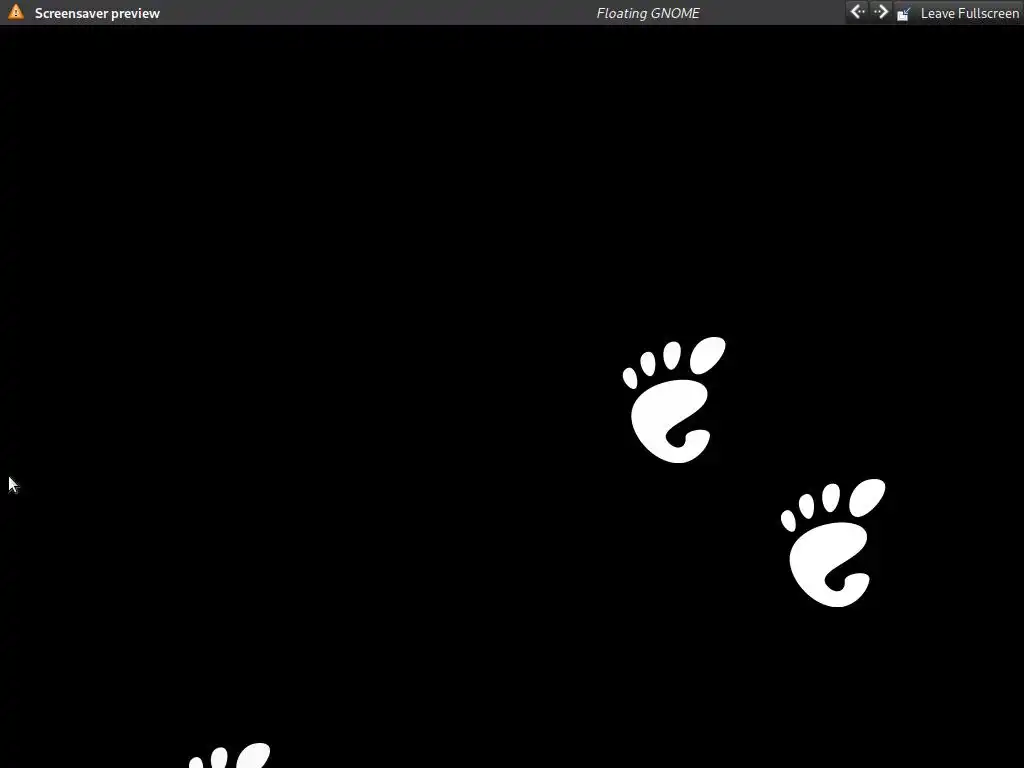Click the Floating GNOME theme name

648,13
